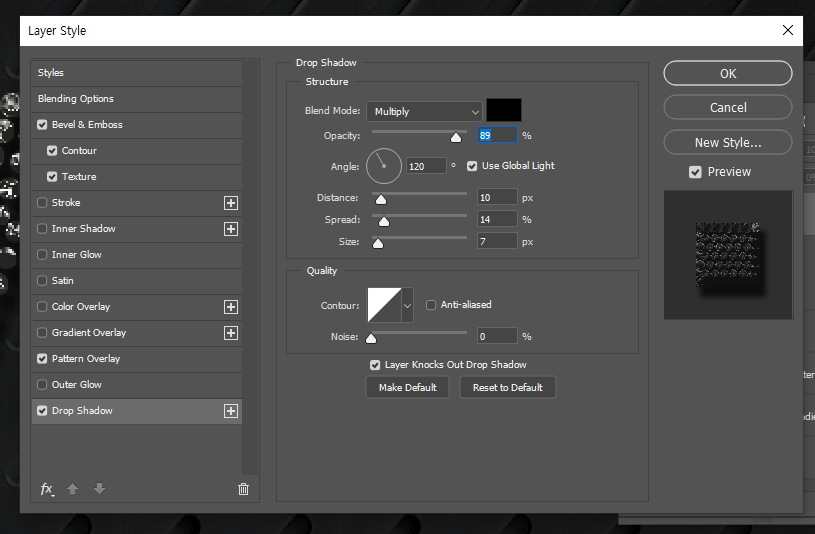Confirm with the OK button
Screen dimensions: 815x534
coord(728,73)
